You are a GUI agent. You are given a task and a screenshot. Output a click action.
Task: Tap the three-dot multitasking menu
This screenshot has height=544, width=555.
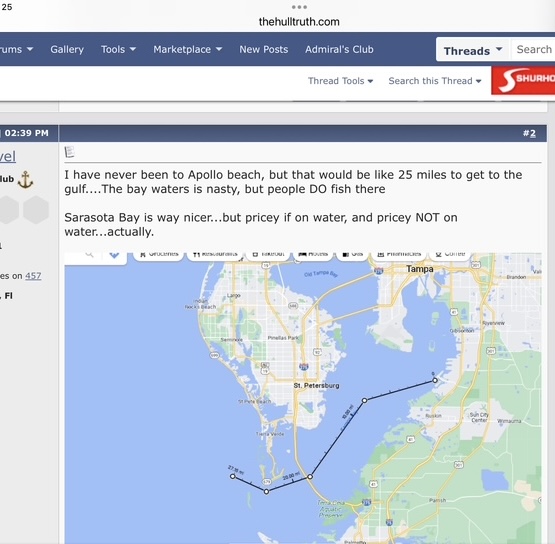(299, 7)
